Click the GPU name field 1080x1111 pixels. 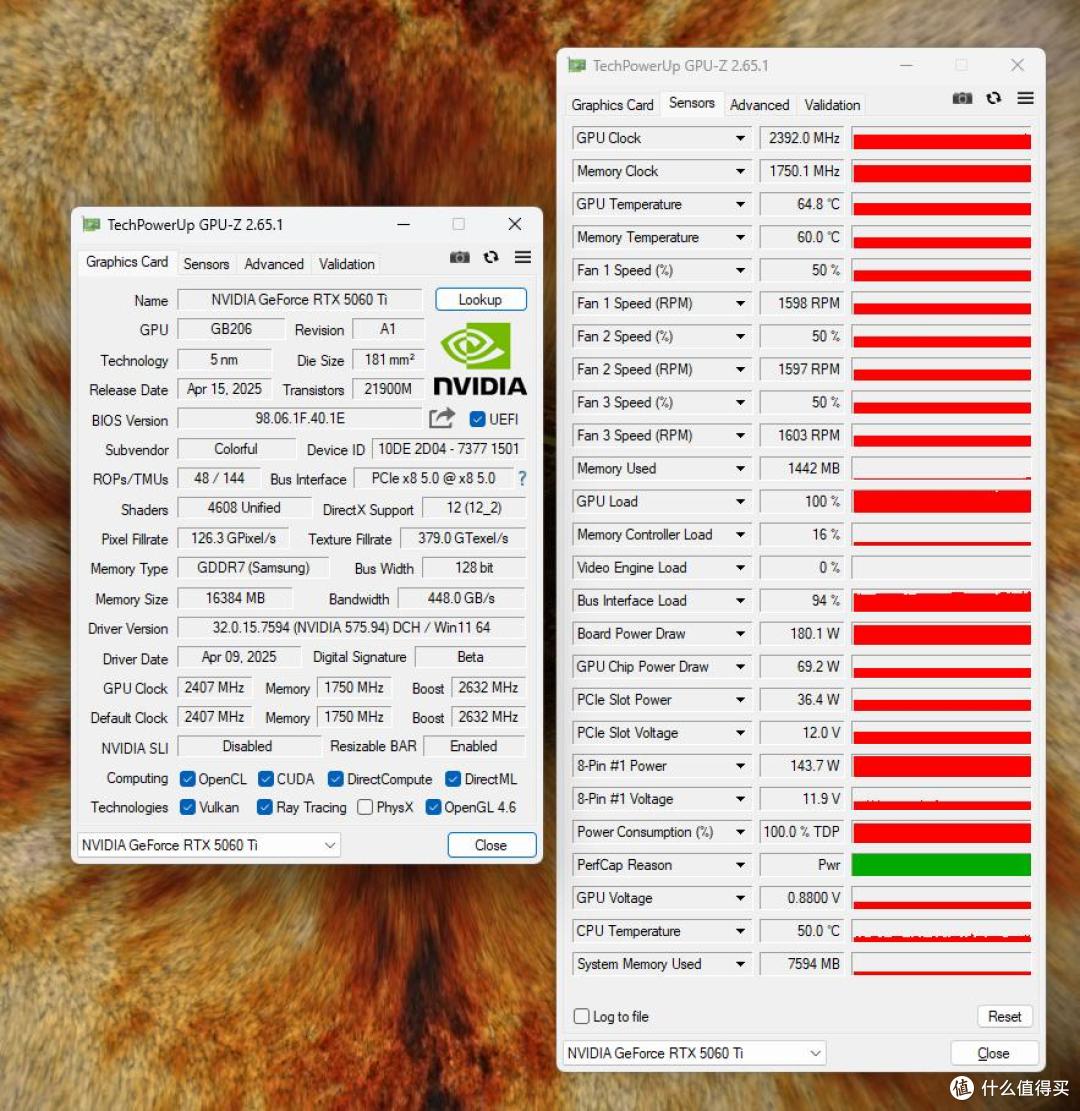click(x=299, y=300)
